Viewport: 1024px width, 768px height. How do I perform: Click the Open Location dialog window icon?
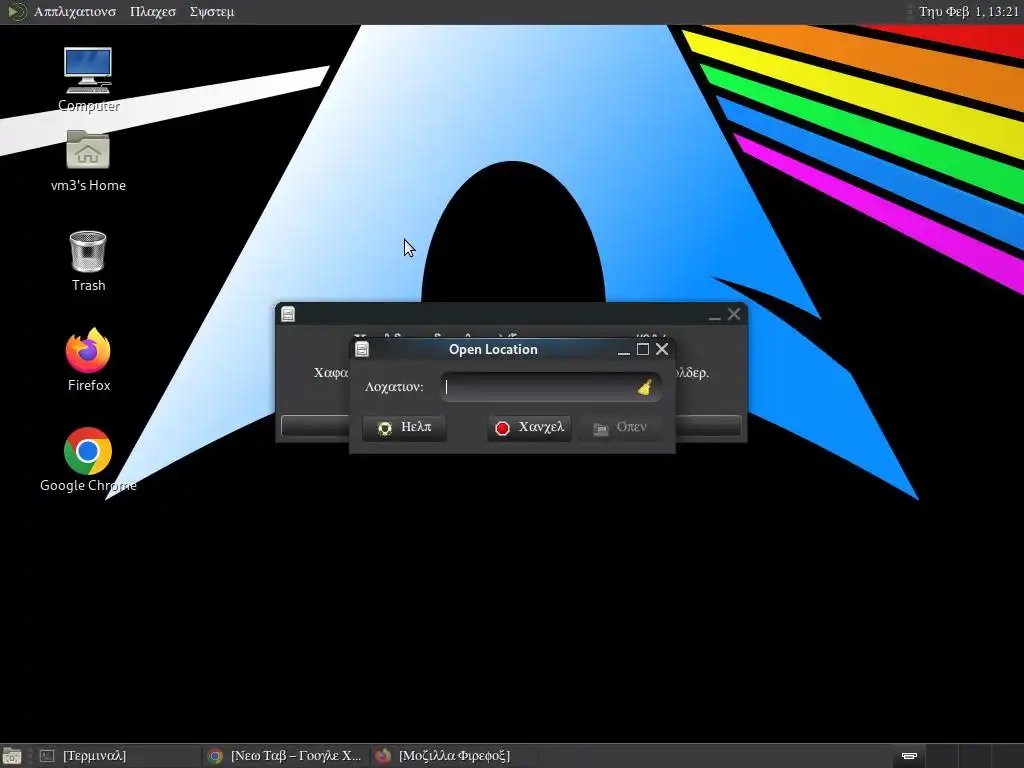pyautogui.click(x=362, y=349)
